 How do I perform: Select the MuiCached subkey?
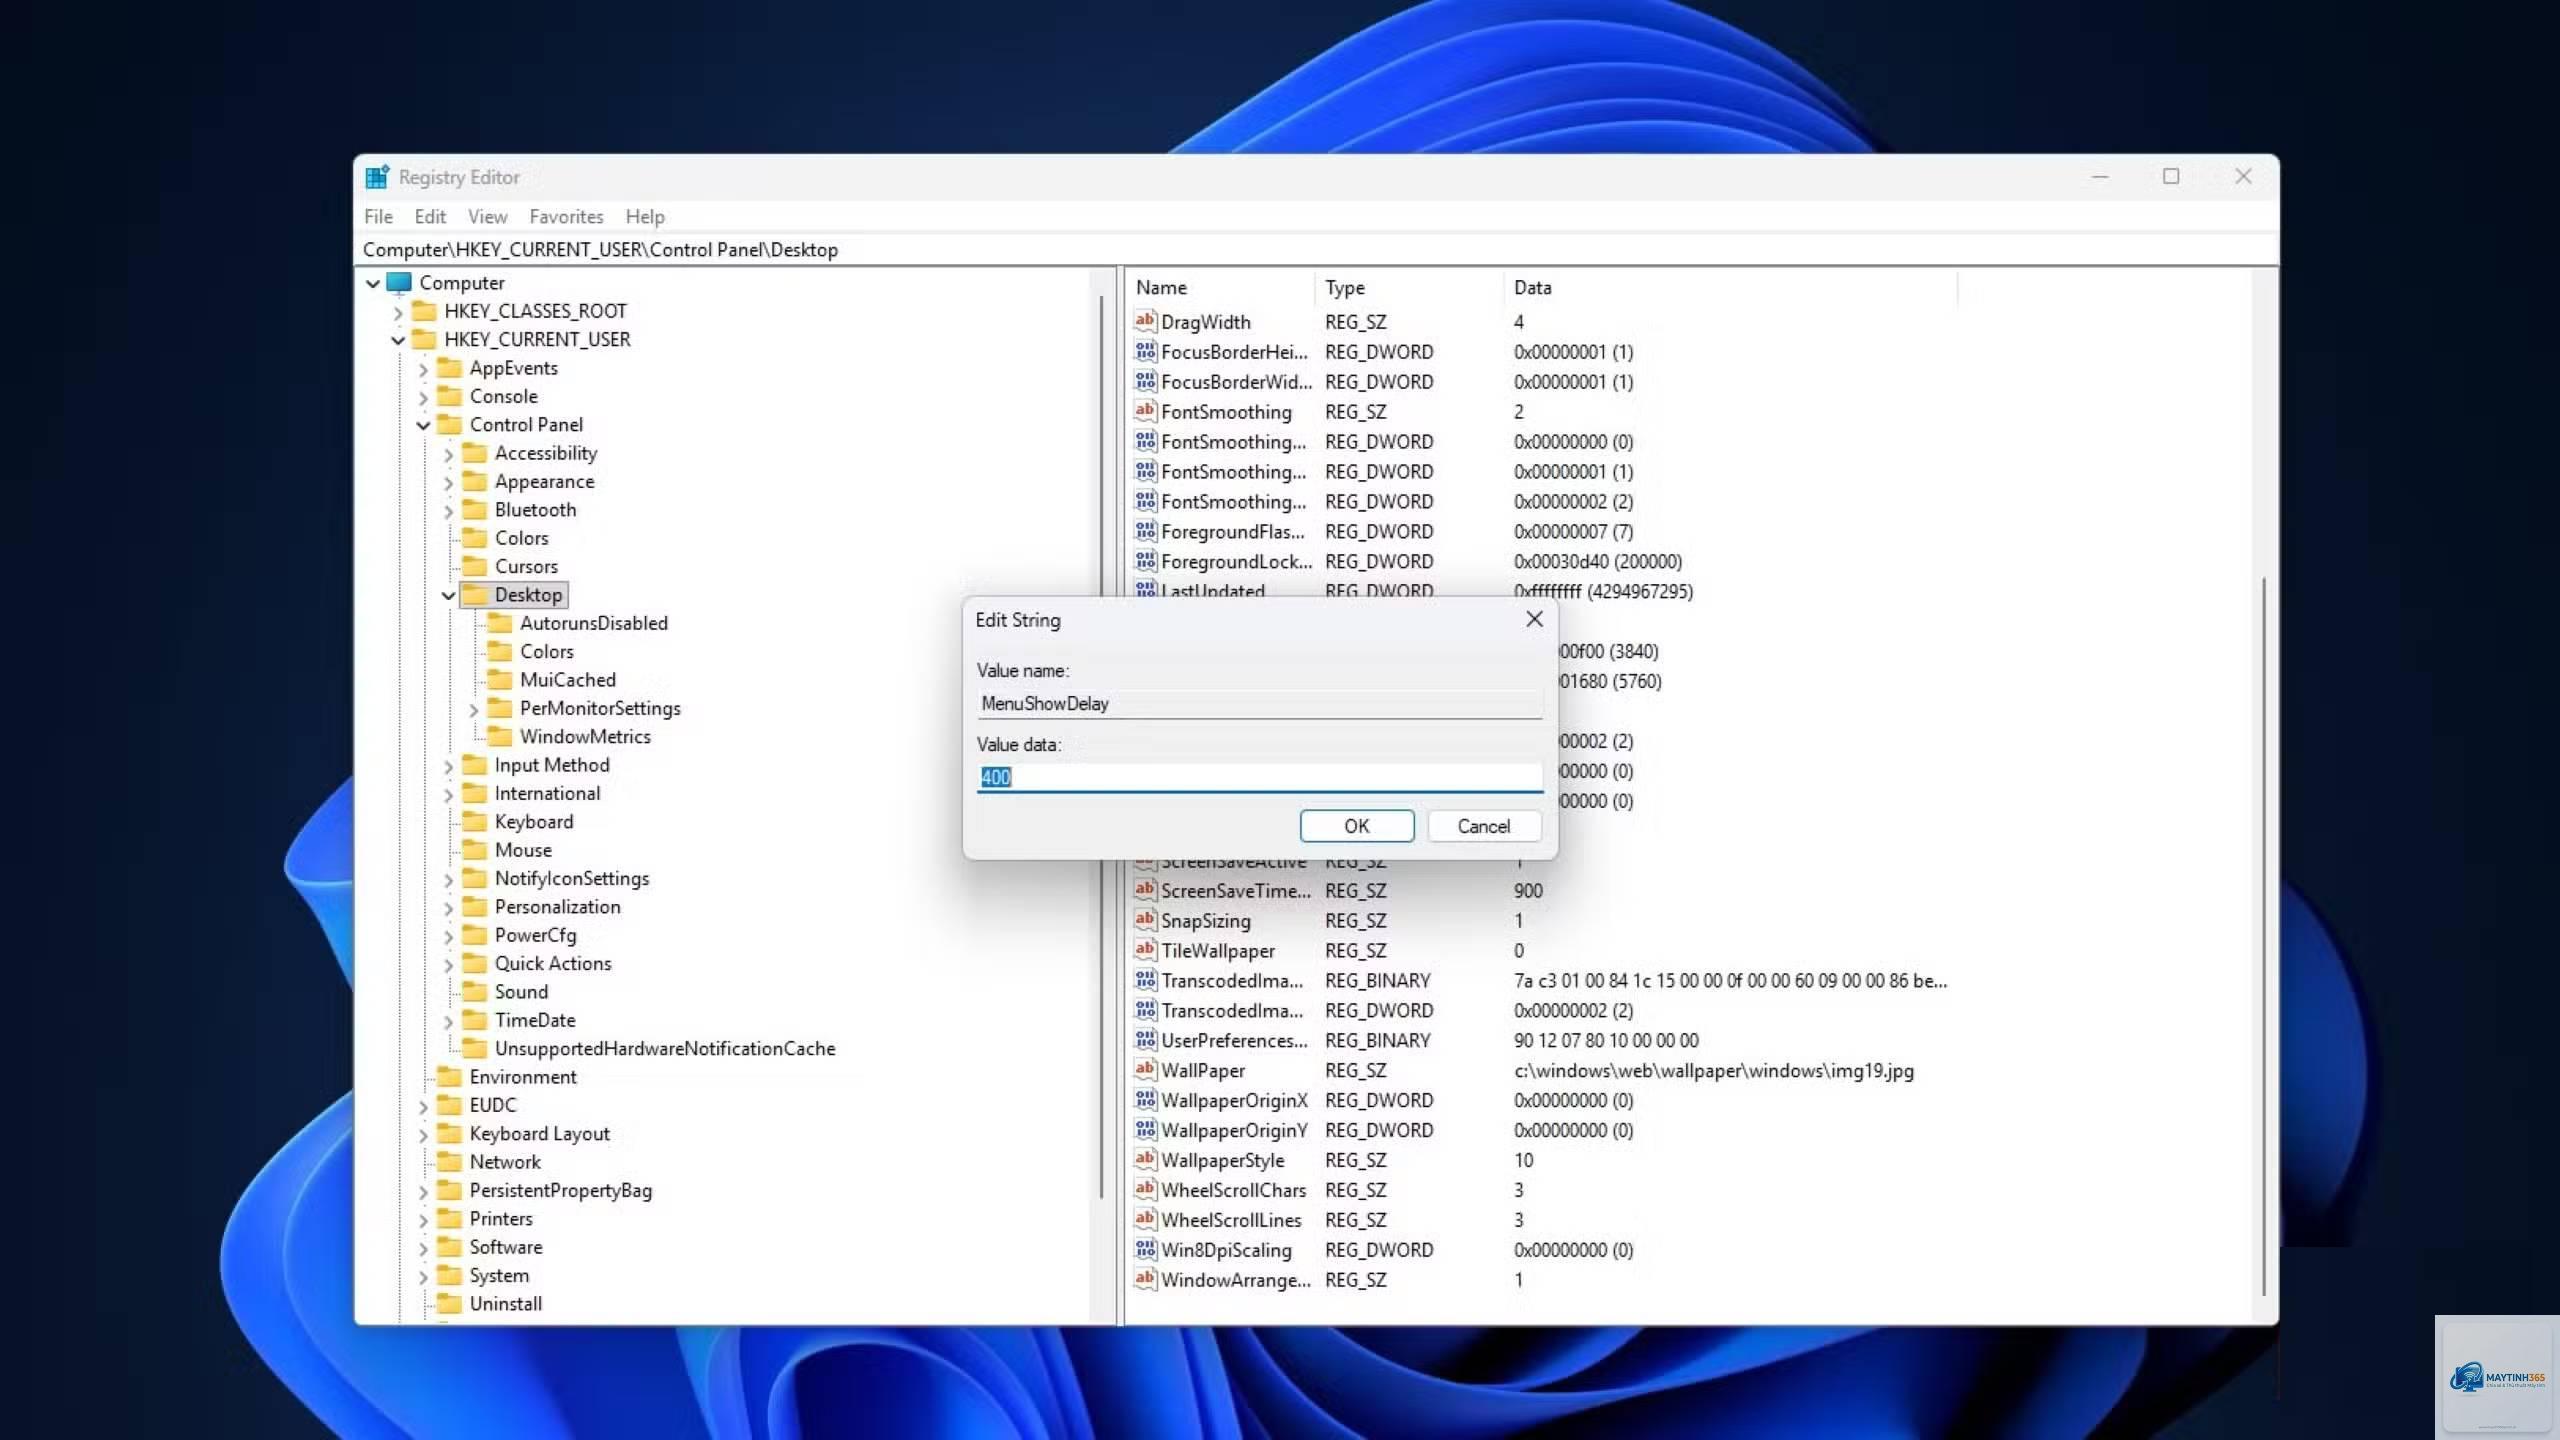[567, 680]
